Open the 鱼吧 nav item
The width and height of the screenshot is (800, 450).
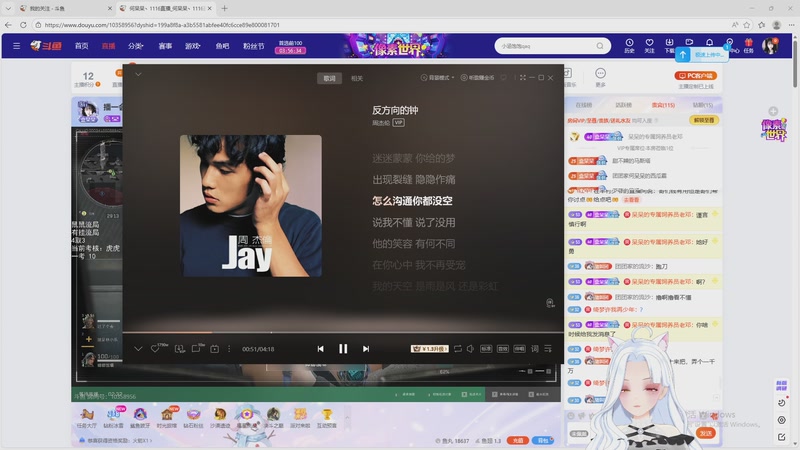222,46
